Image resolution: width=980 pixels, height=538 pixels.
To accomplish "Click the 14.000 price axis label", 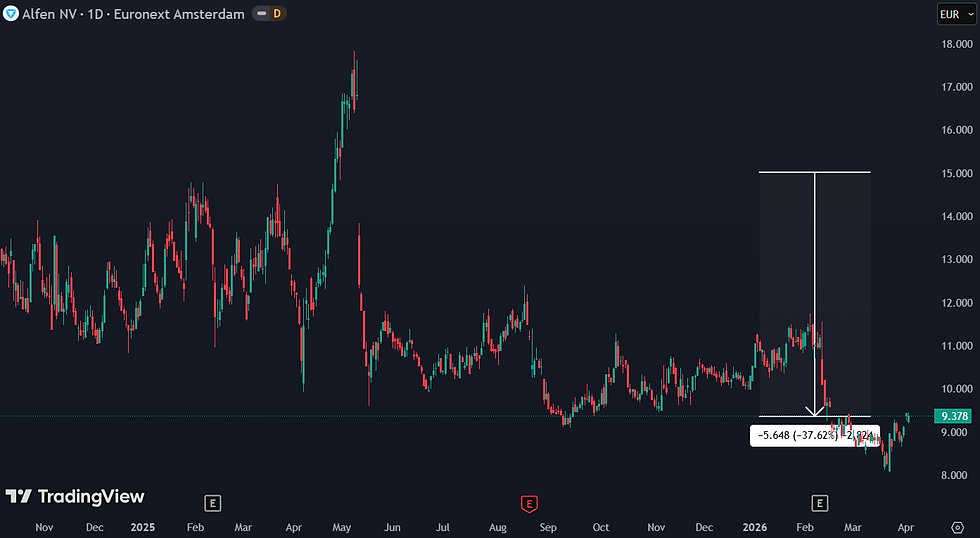I will 957,216.
